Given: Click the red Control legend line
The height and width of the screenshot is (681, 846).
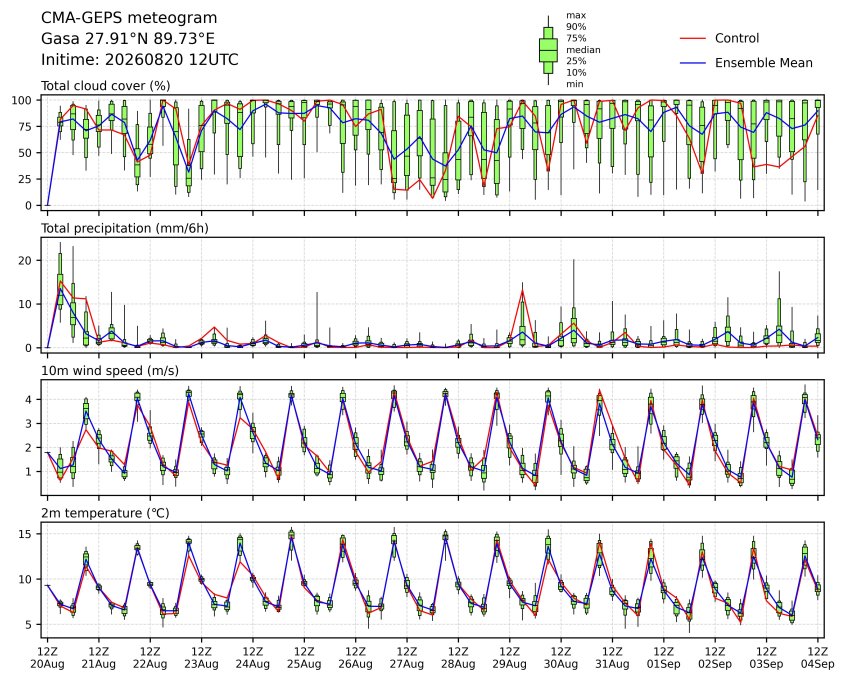Looking at the screenshot, I should [x=692, y=38].
